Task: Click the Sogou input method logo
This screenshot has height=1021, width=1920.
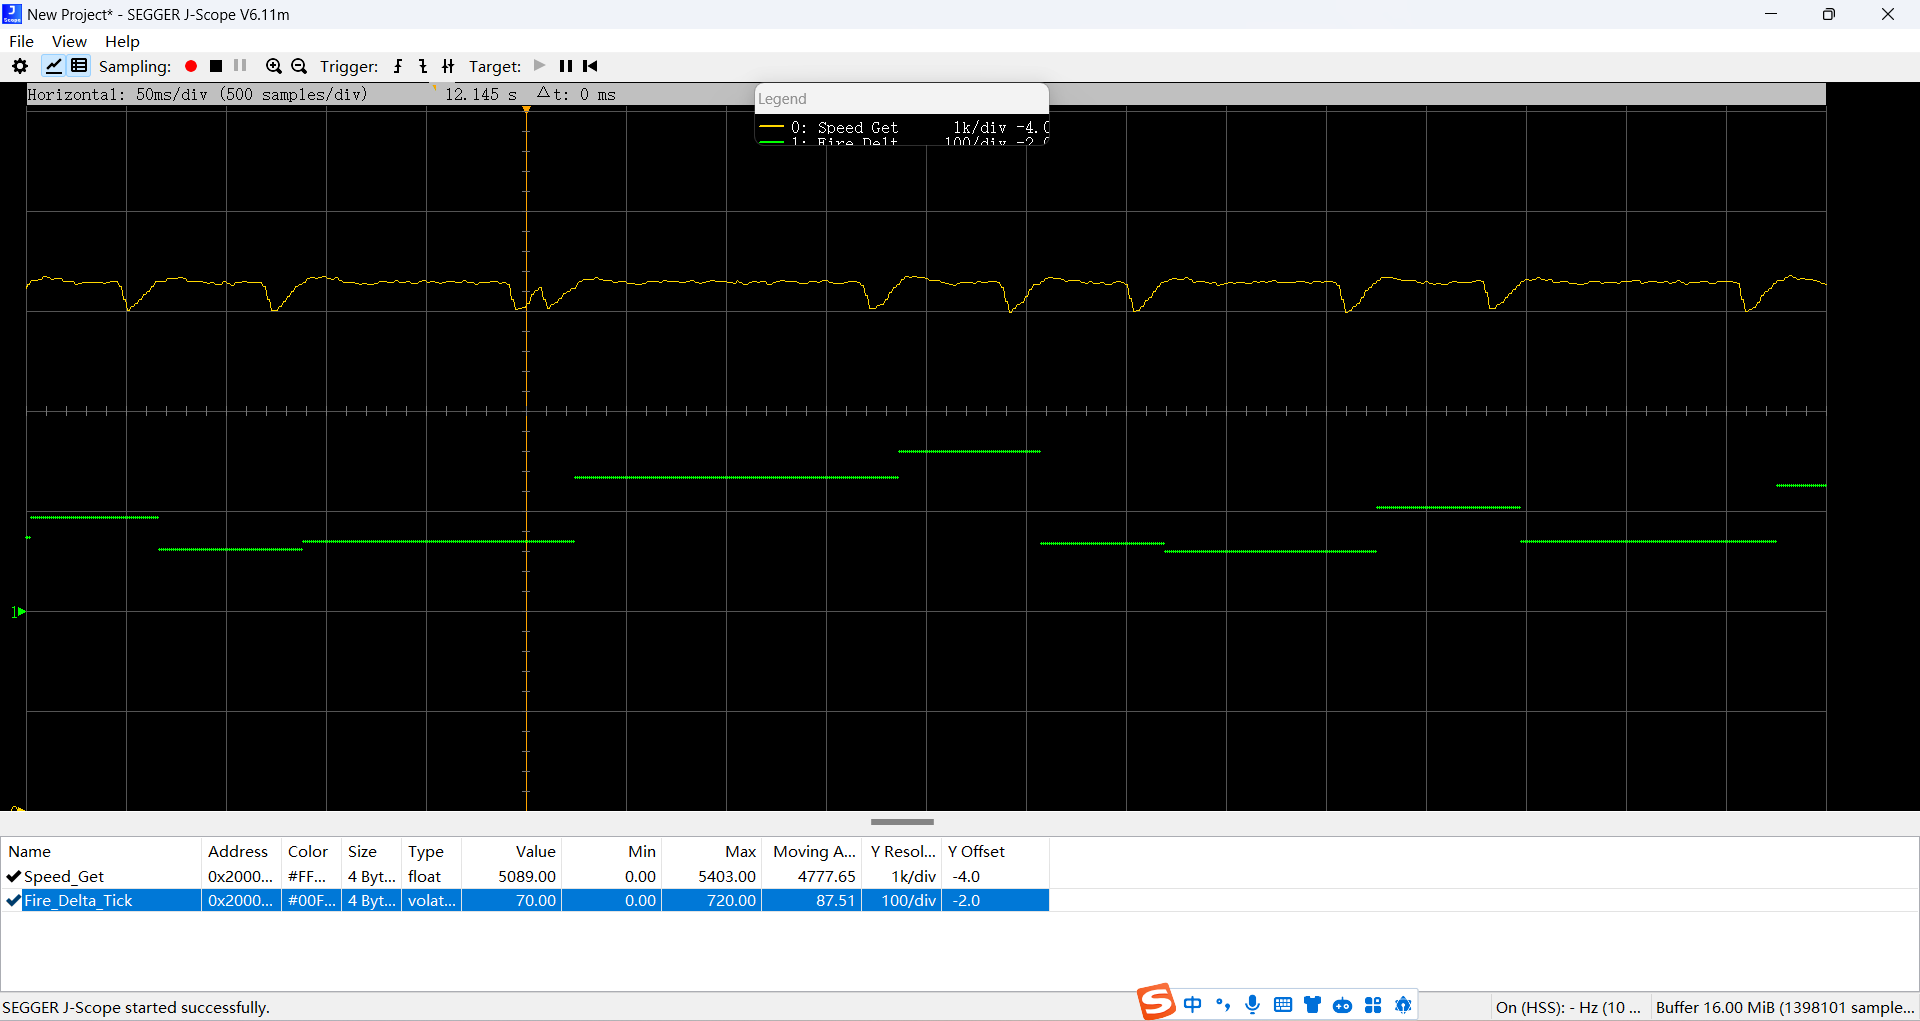Action: [x=1156, y=1002]
